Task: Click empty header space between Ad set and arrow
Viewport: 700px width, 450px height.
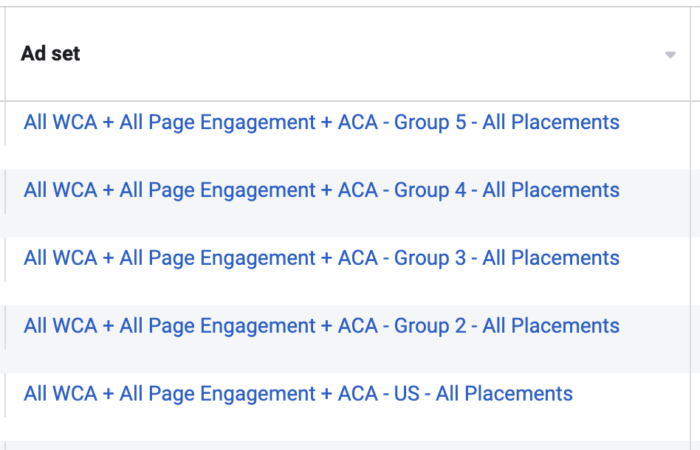Action: pos(371,54)
